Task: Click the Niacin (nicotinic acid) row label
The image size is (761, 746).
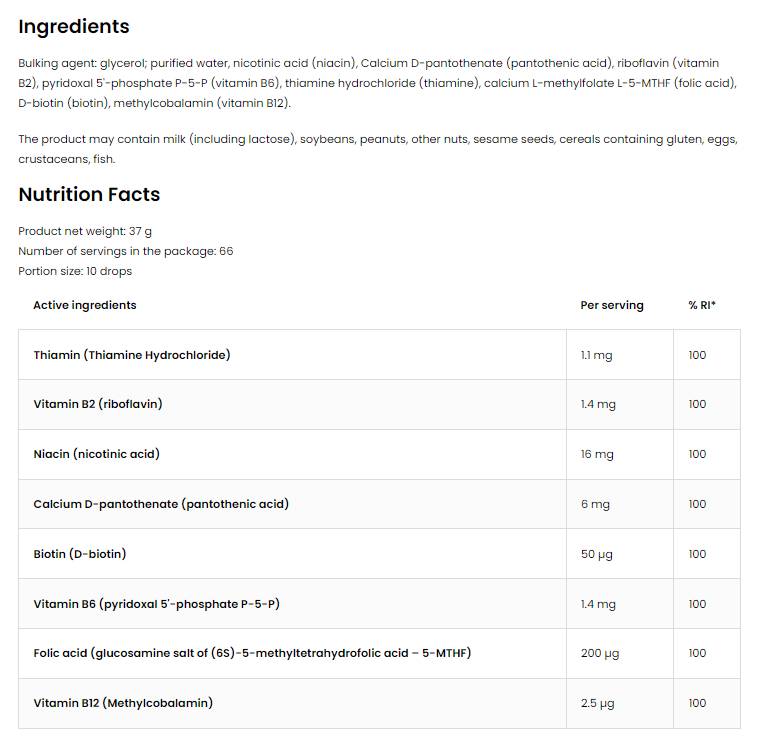Action: point(96,454)
